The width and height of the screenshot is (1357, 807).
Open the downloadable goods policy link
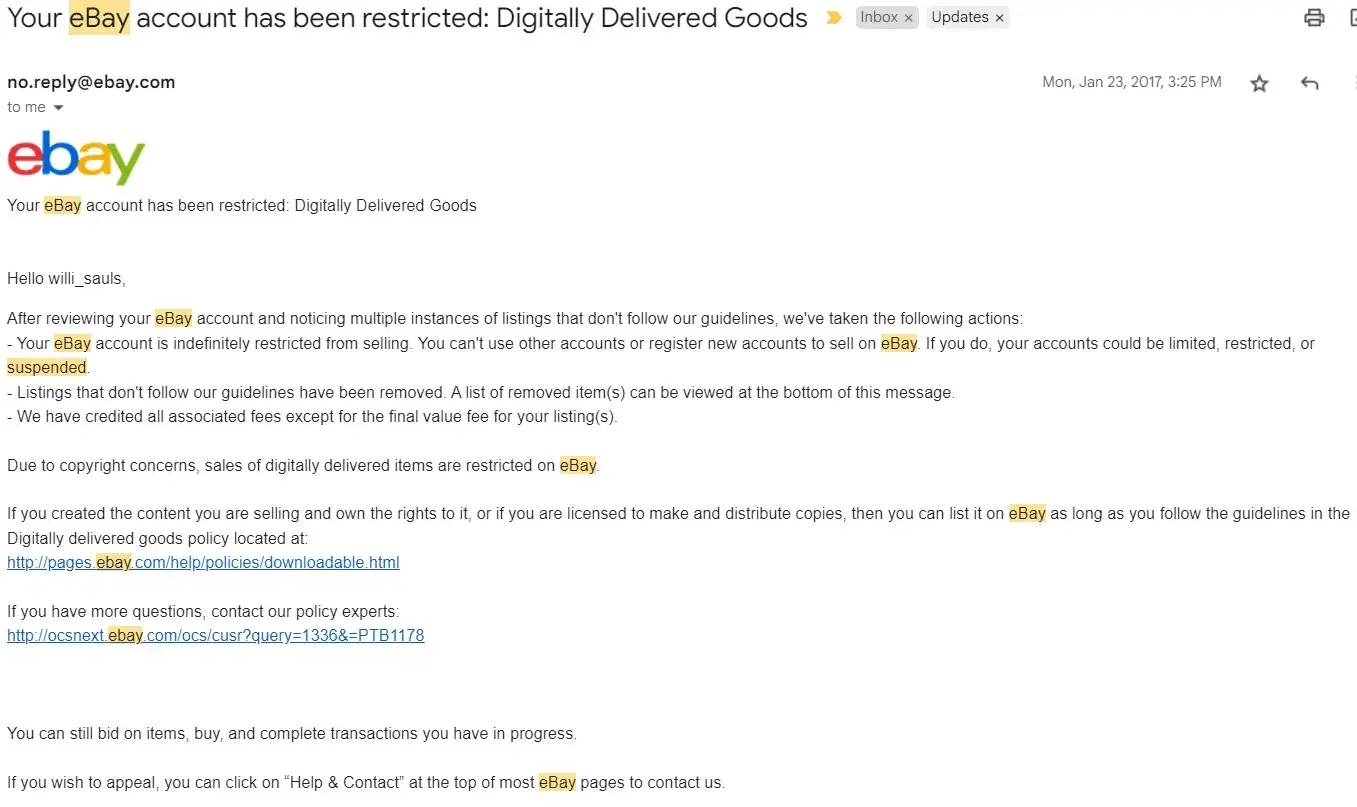click(x=203, y=563)
